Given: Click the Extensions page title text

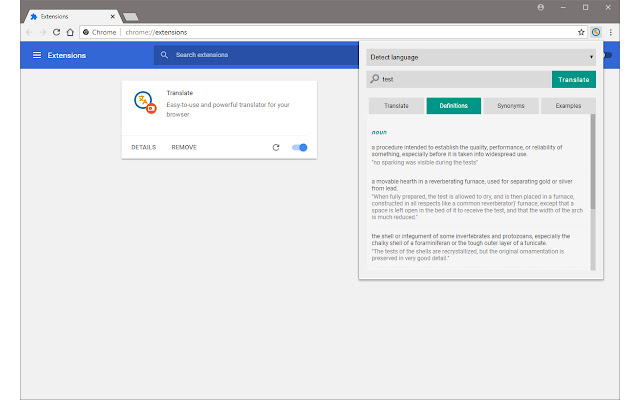Looking at the screenshot, I should [x=67, y=55].
